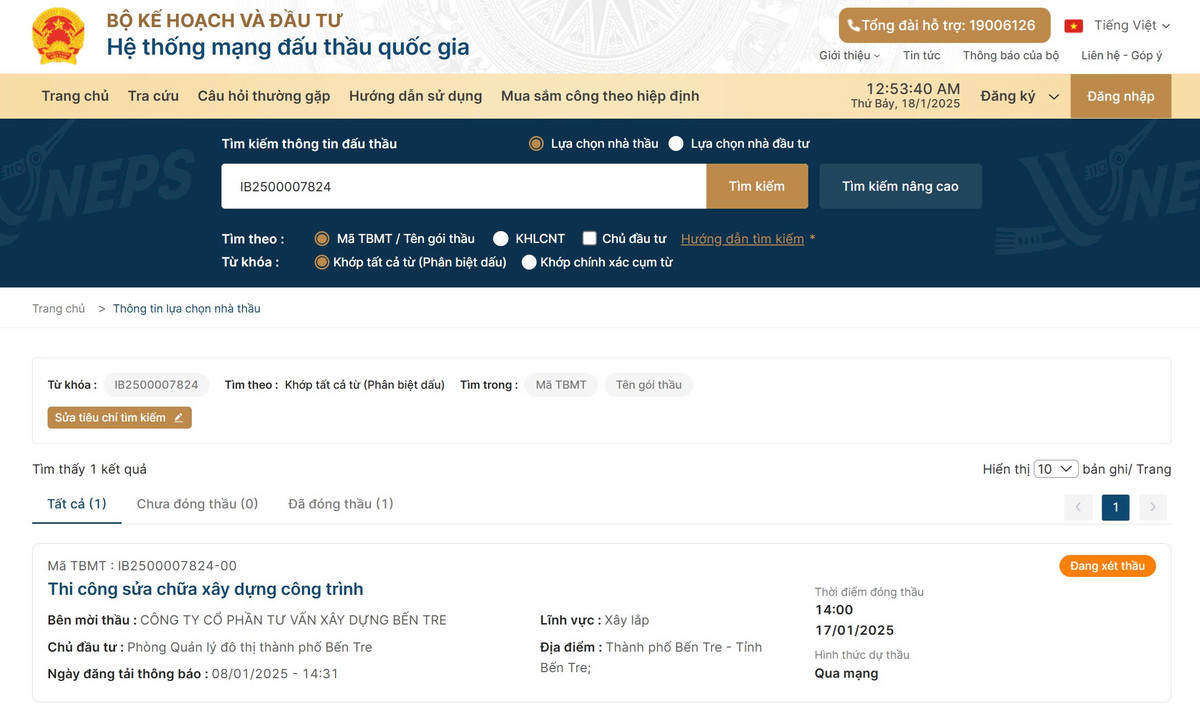The width and height of the screenshot is (1200, 713).
Task: Open the records-per-page dropdown showing 10
Action: (1055, 467)
